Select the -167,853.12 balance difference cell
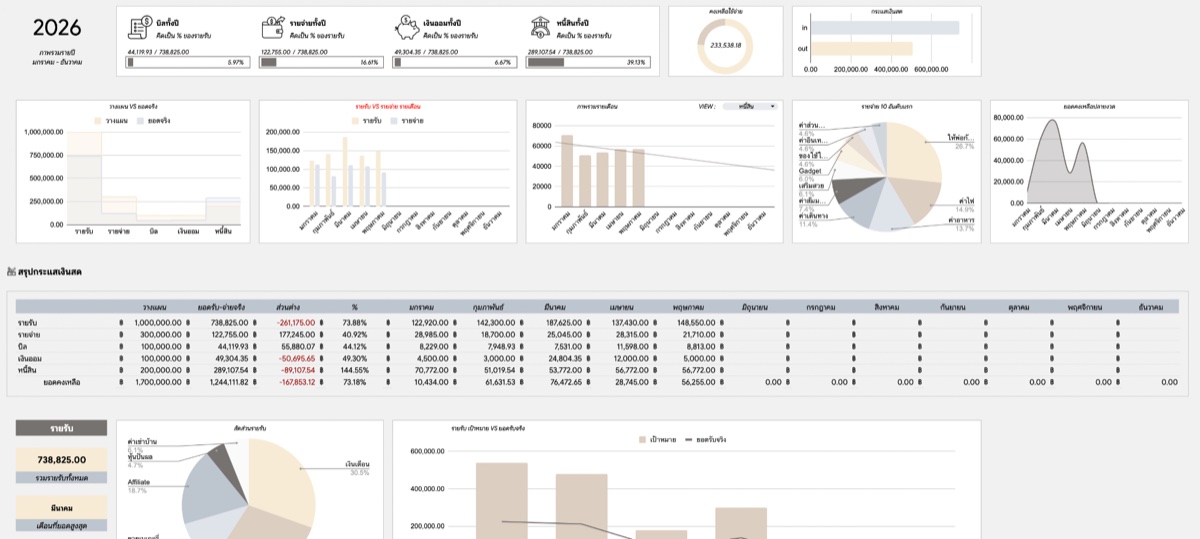This screenshot has height=539, width=1200. point(296,382)
